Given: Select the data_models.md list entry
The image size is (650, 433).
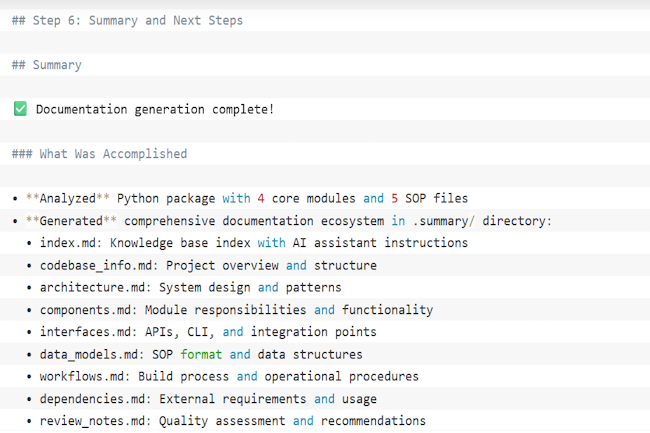Looking at the screenshot, I should tap(90, 354).
